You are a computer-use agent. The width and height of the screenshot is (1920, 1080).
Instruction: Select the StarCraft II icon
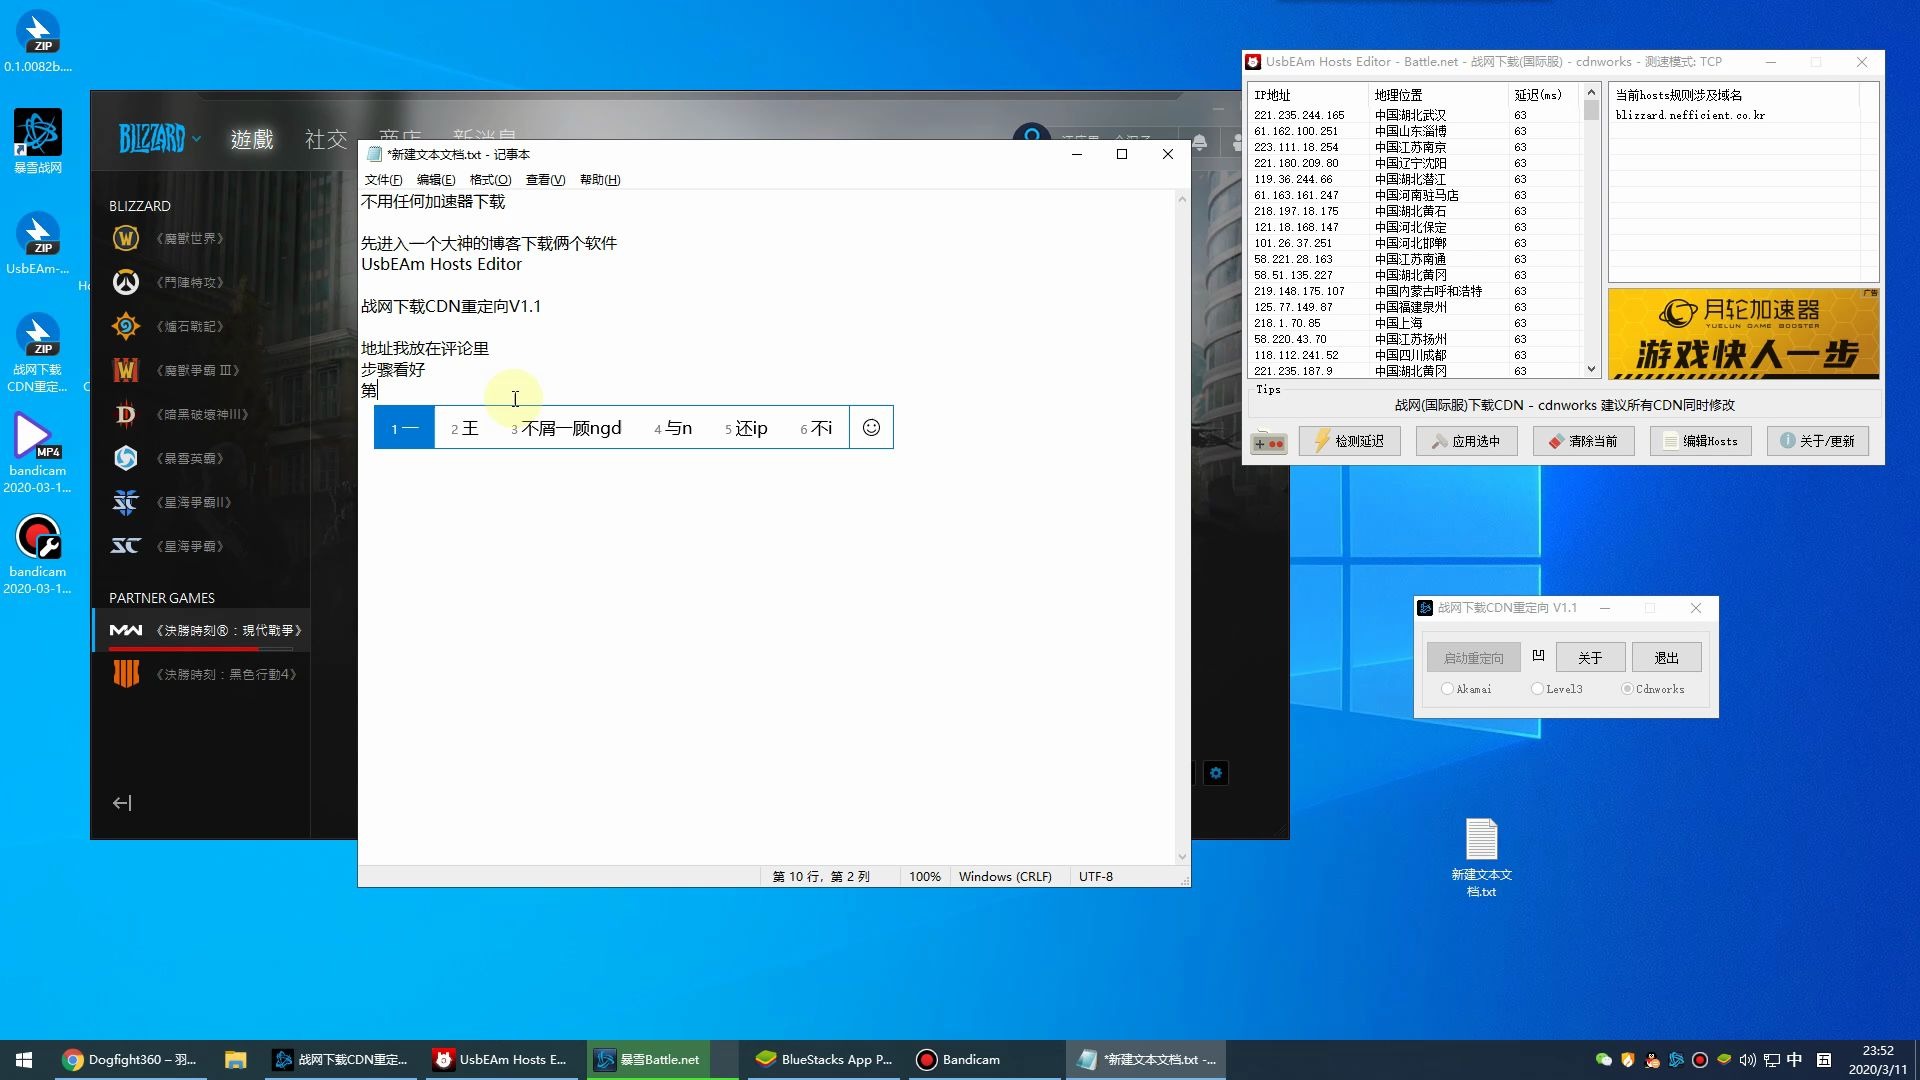coord(125,502)
